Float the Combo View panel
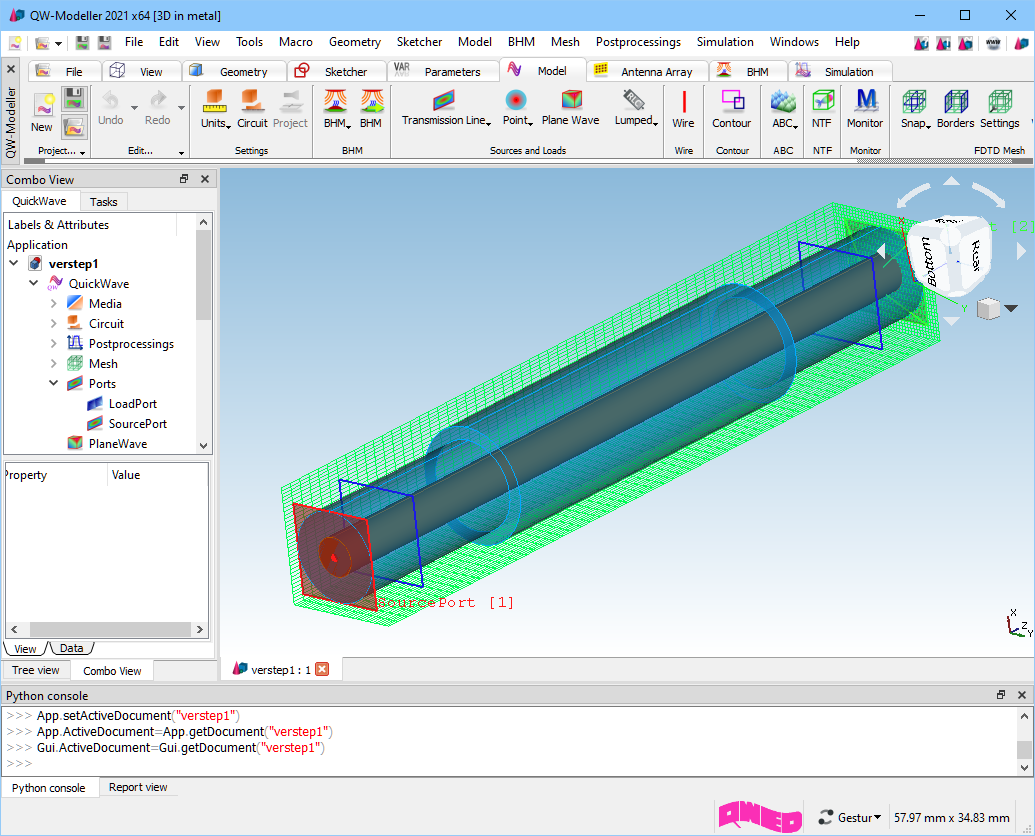Image resolution: width=1035 pixels, height=836 pixels. [184, 179]
